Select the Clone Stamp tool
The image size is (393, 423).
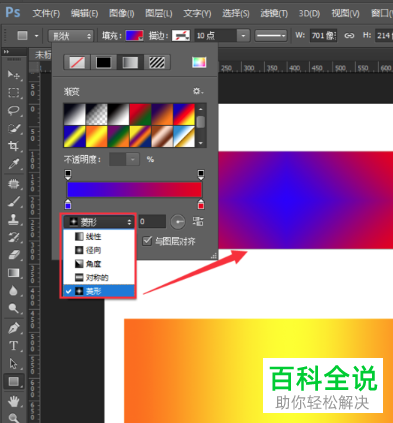13,219
